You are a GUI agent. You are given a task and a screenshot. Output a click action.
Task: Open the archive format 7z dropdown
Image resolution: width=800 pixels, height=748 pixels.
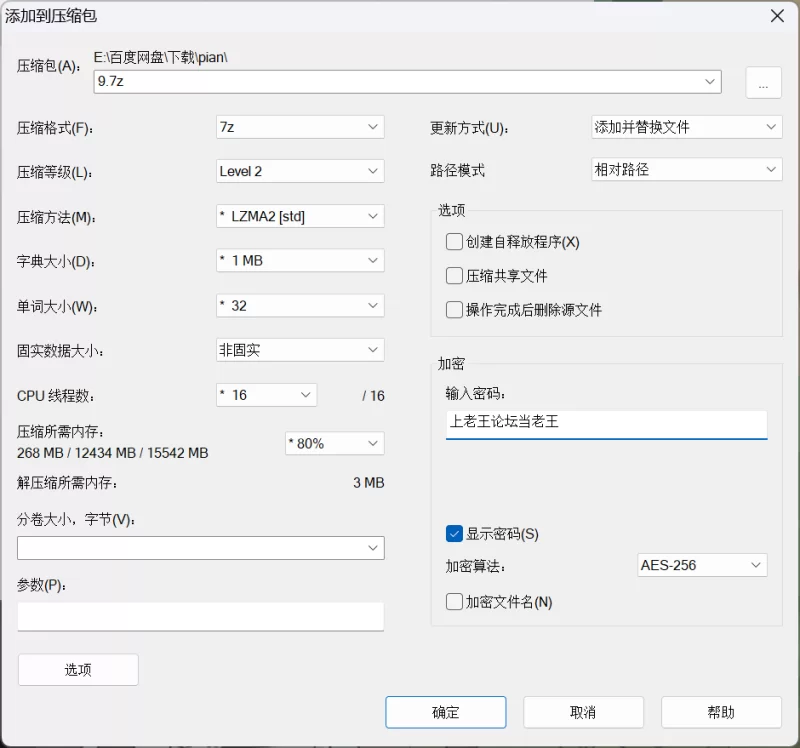coord(300,127)
